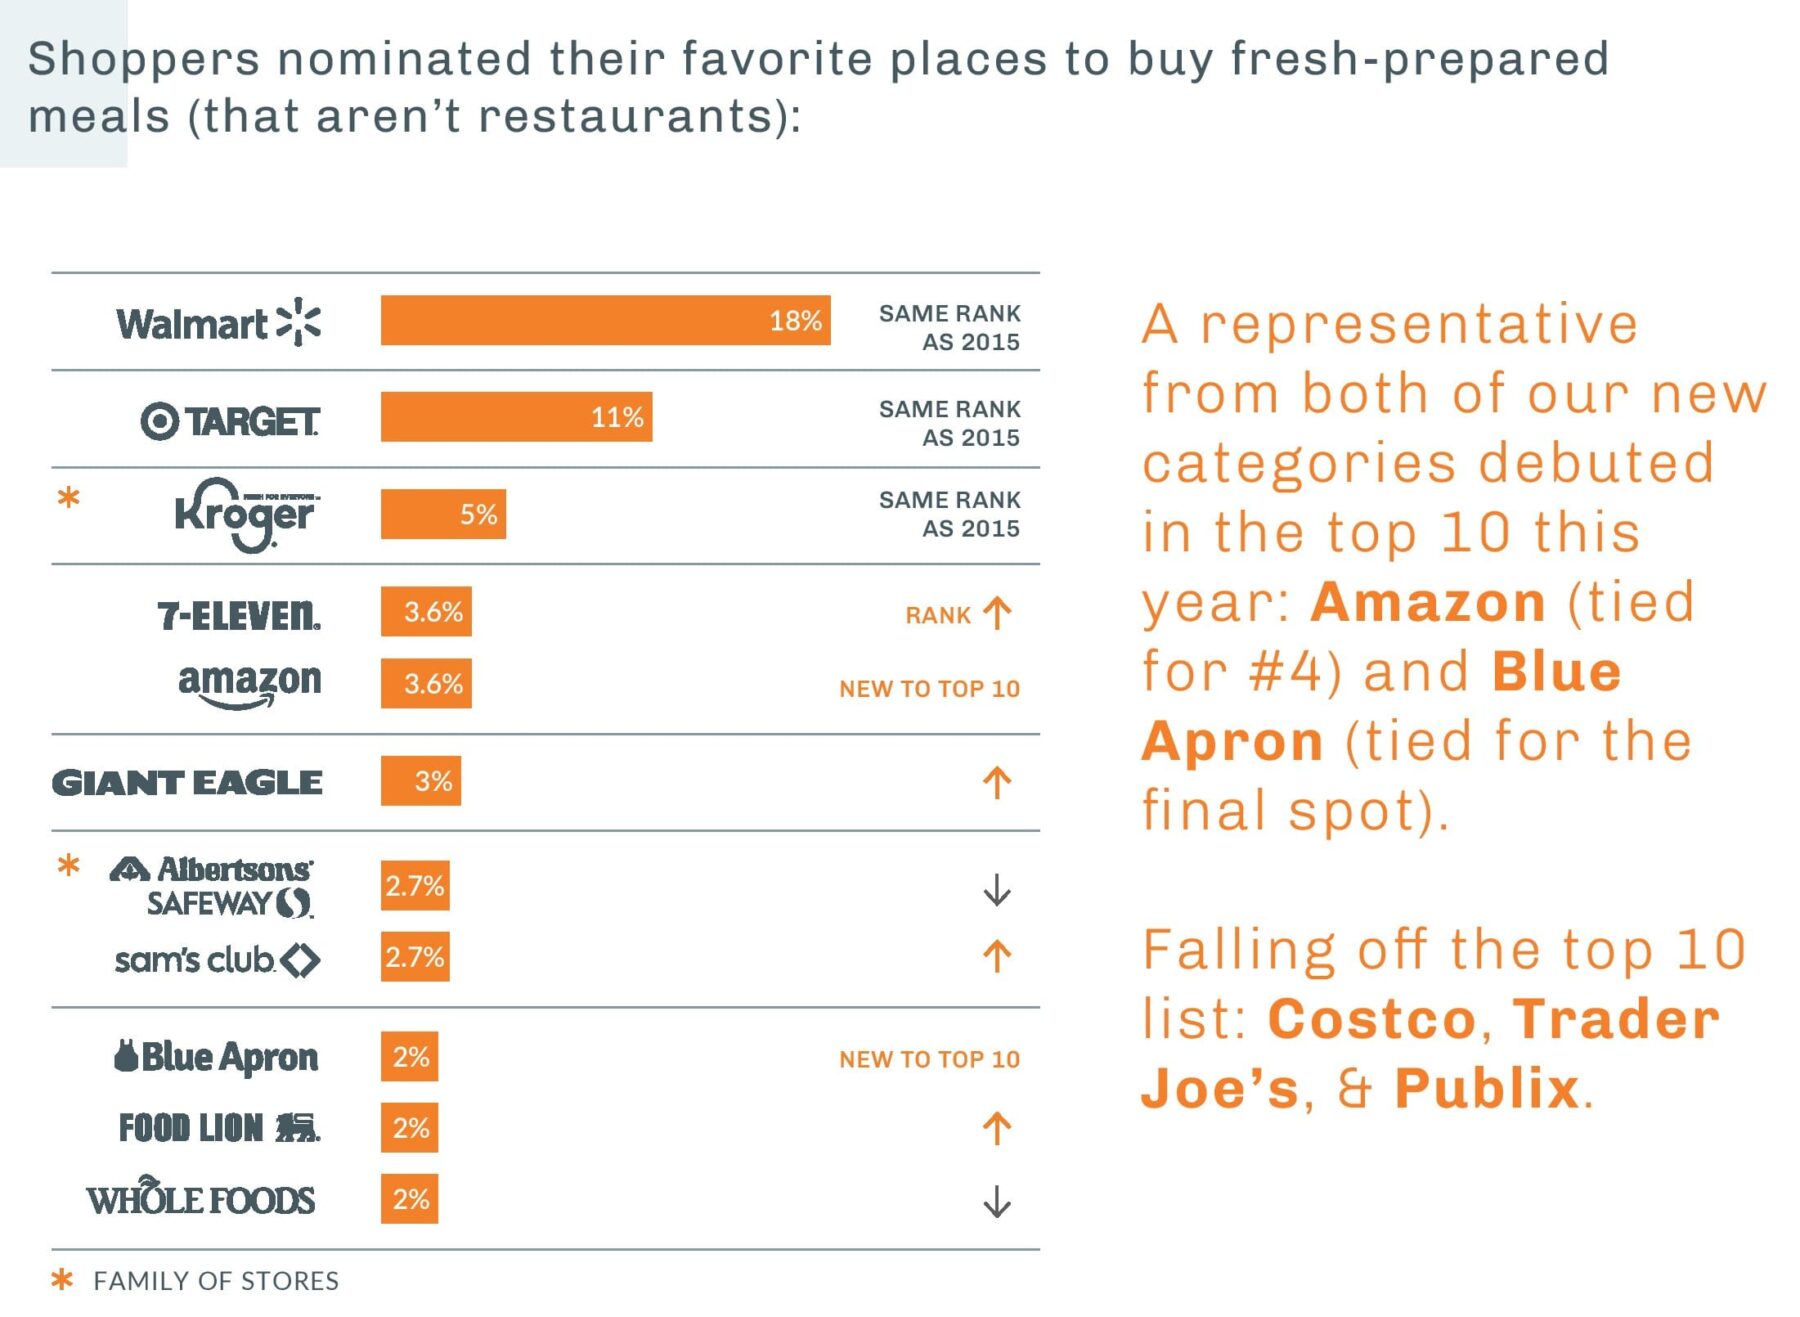Click the bold Publix text
Viewport: 1800px width, 1317px height.
pyautogui.click(x=1486, y=1088)
